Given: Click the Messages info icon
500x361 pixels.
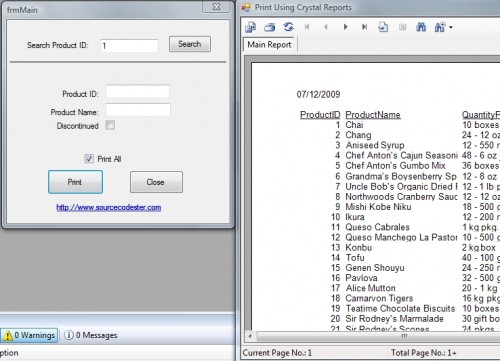Looking at the screenshot, I should point(69,335).
